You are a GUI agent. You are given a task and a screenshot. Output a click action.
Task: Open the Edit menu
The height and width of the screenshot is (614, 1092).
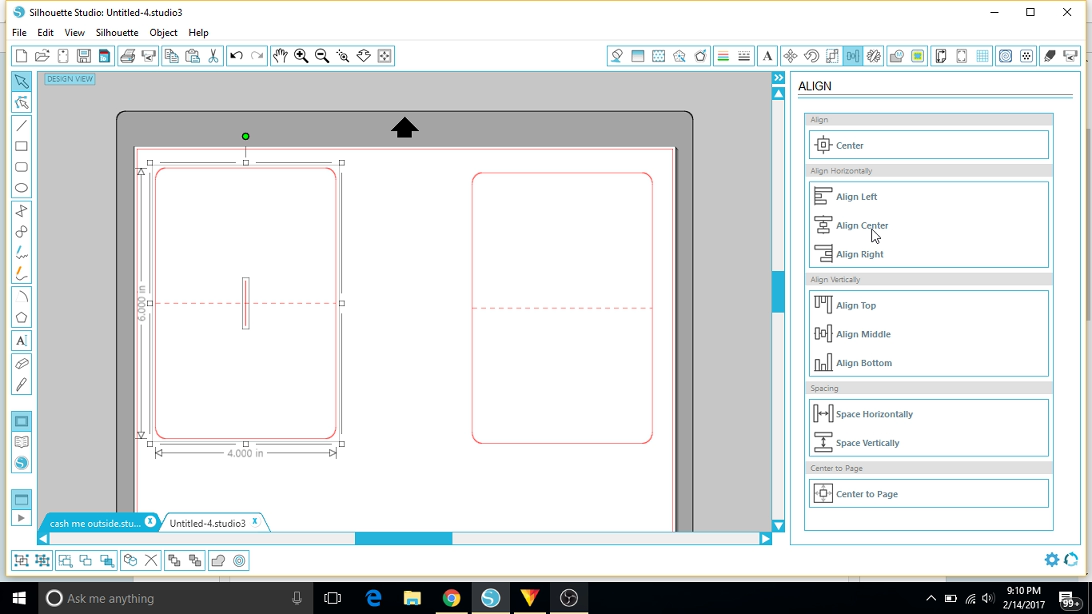click(45, 33)
